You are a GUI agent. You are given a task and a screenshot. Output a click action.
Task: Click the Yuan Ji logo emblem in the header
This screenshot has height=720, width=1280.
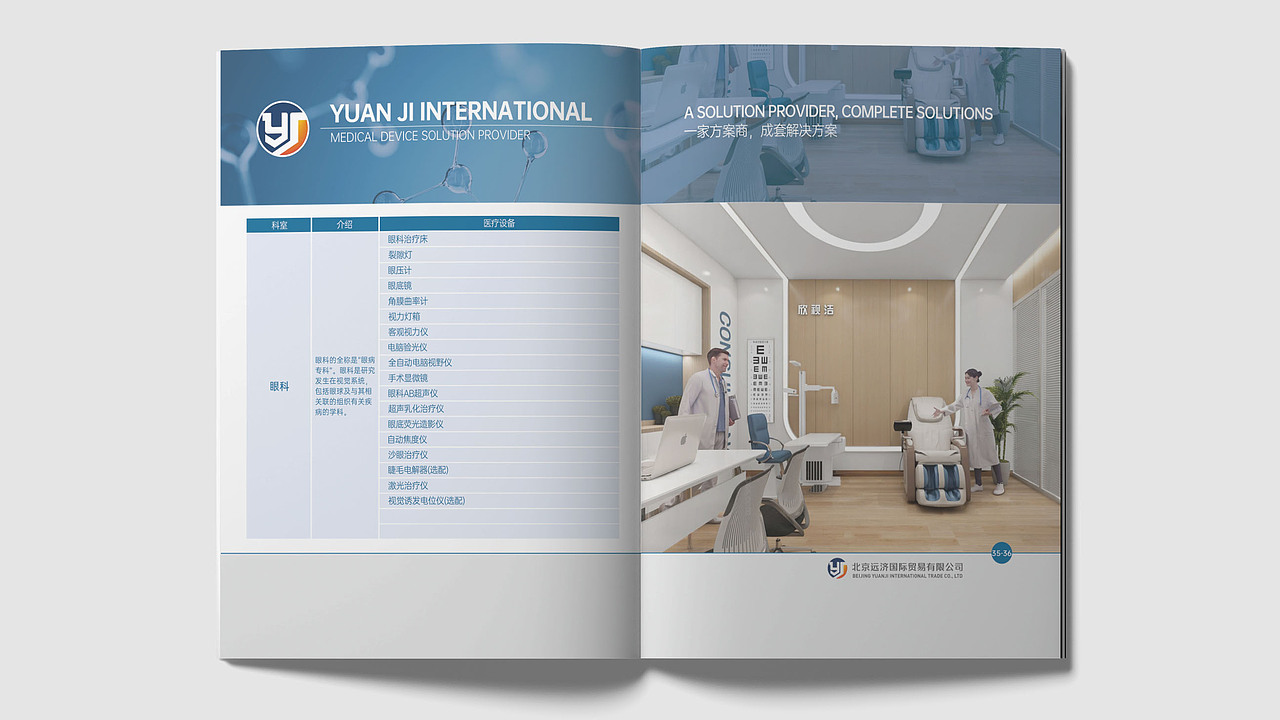(x=282, y=128)
